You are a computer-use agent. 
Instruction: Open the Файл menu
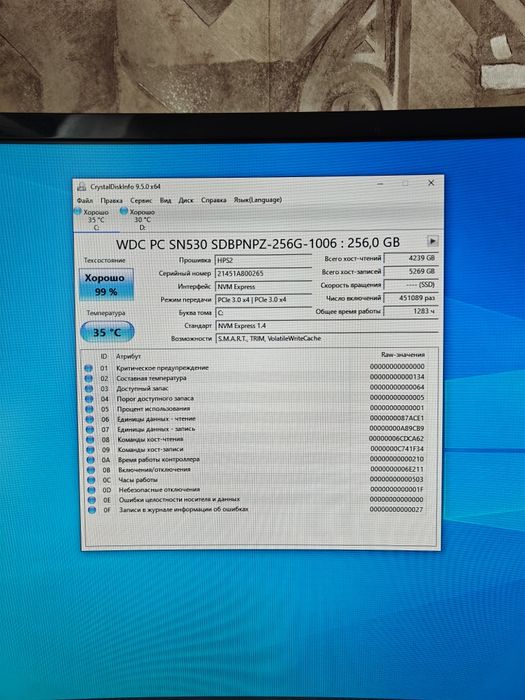[85, 200]
